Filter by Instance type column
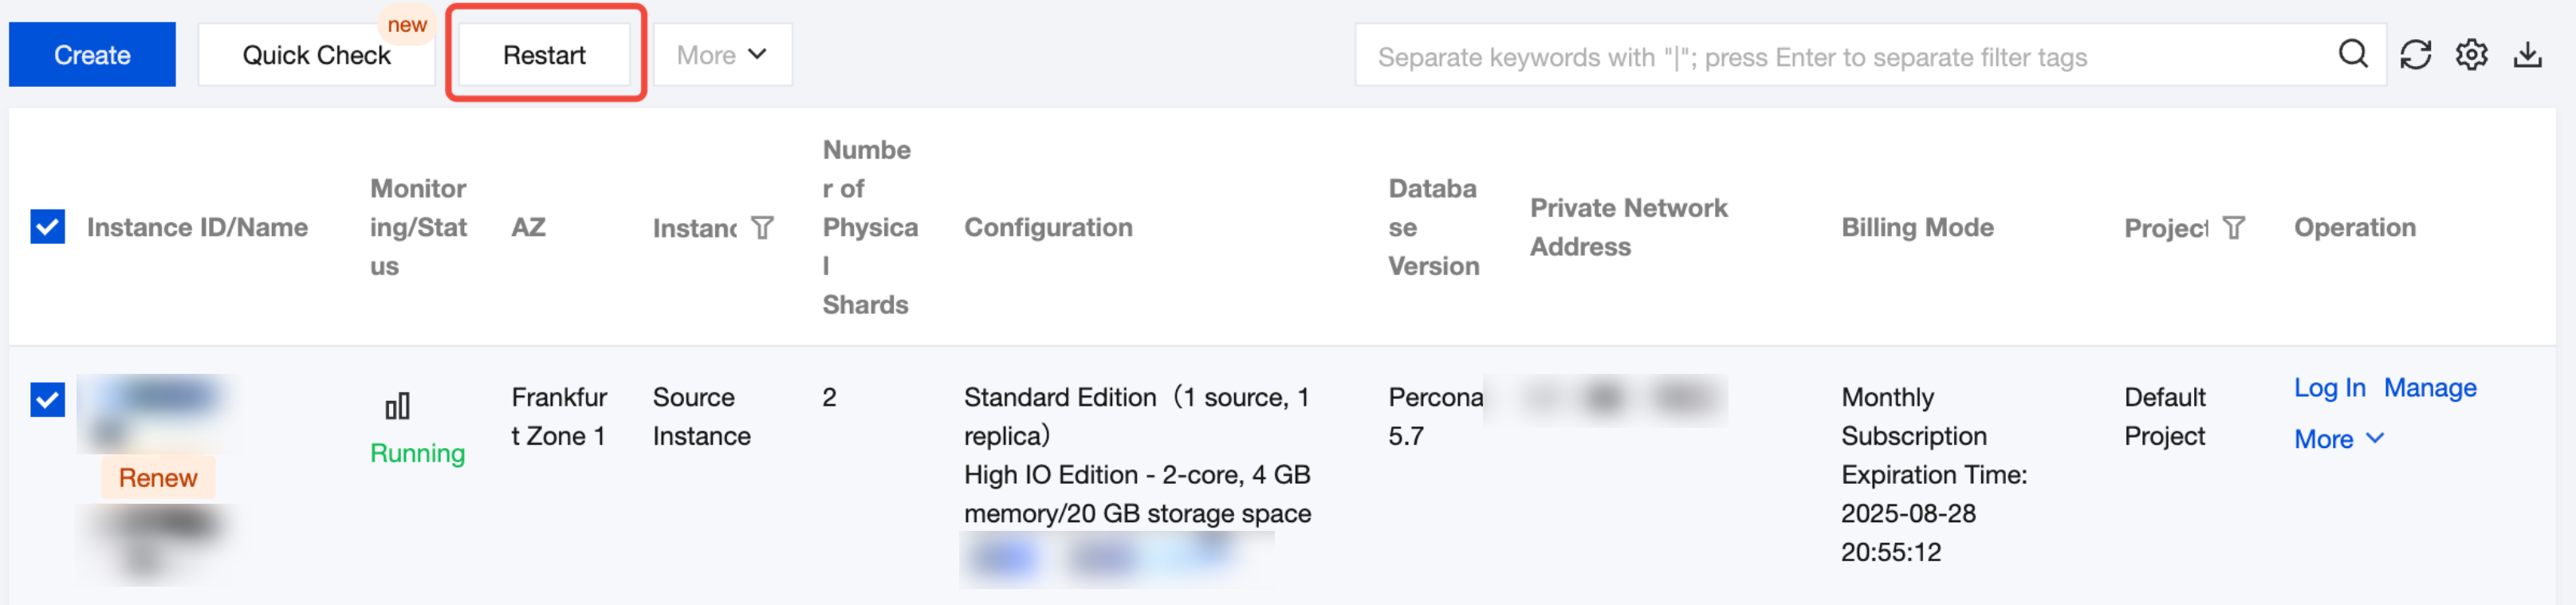 762,228
